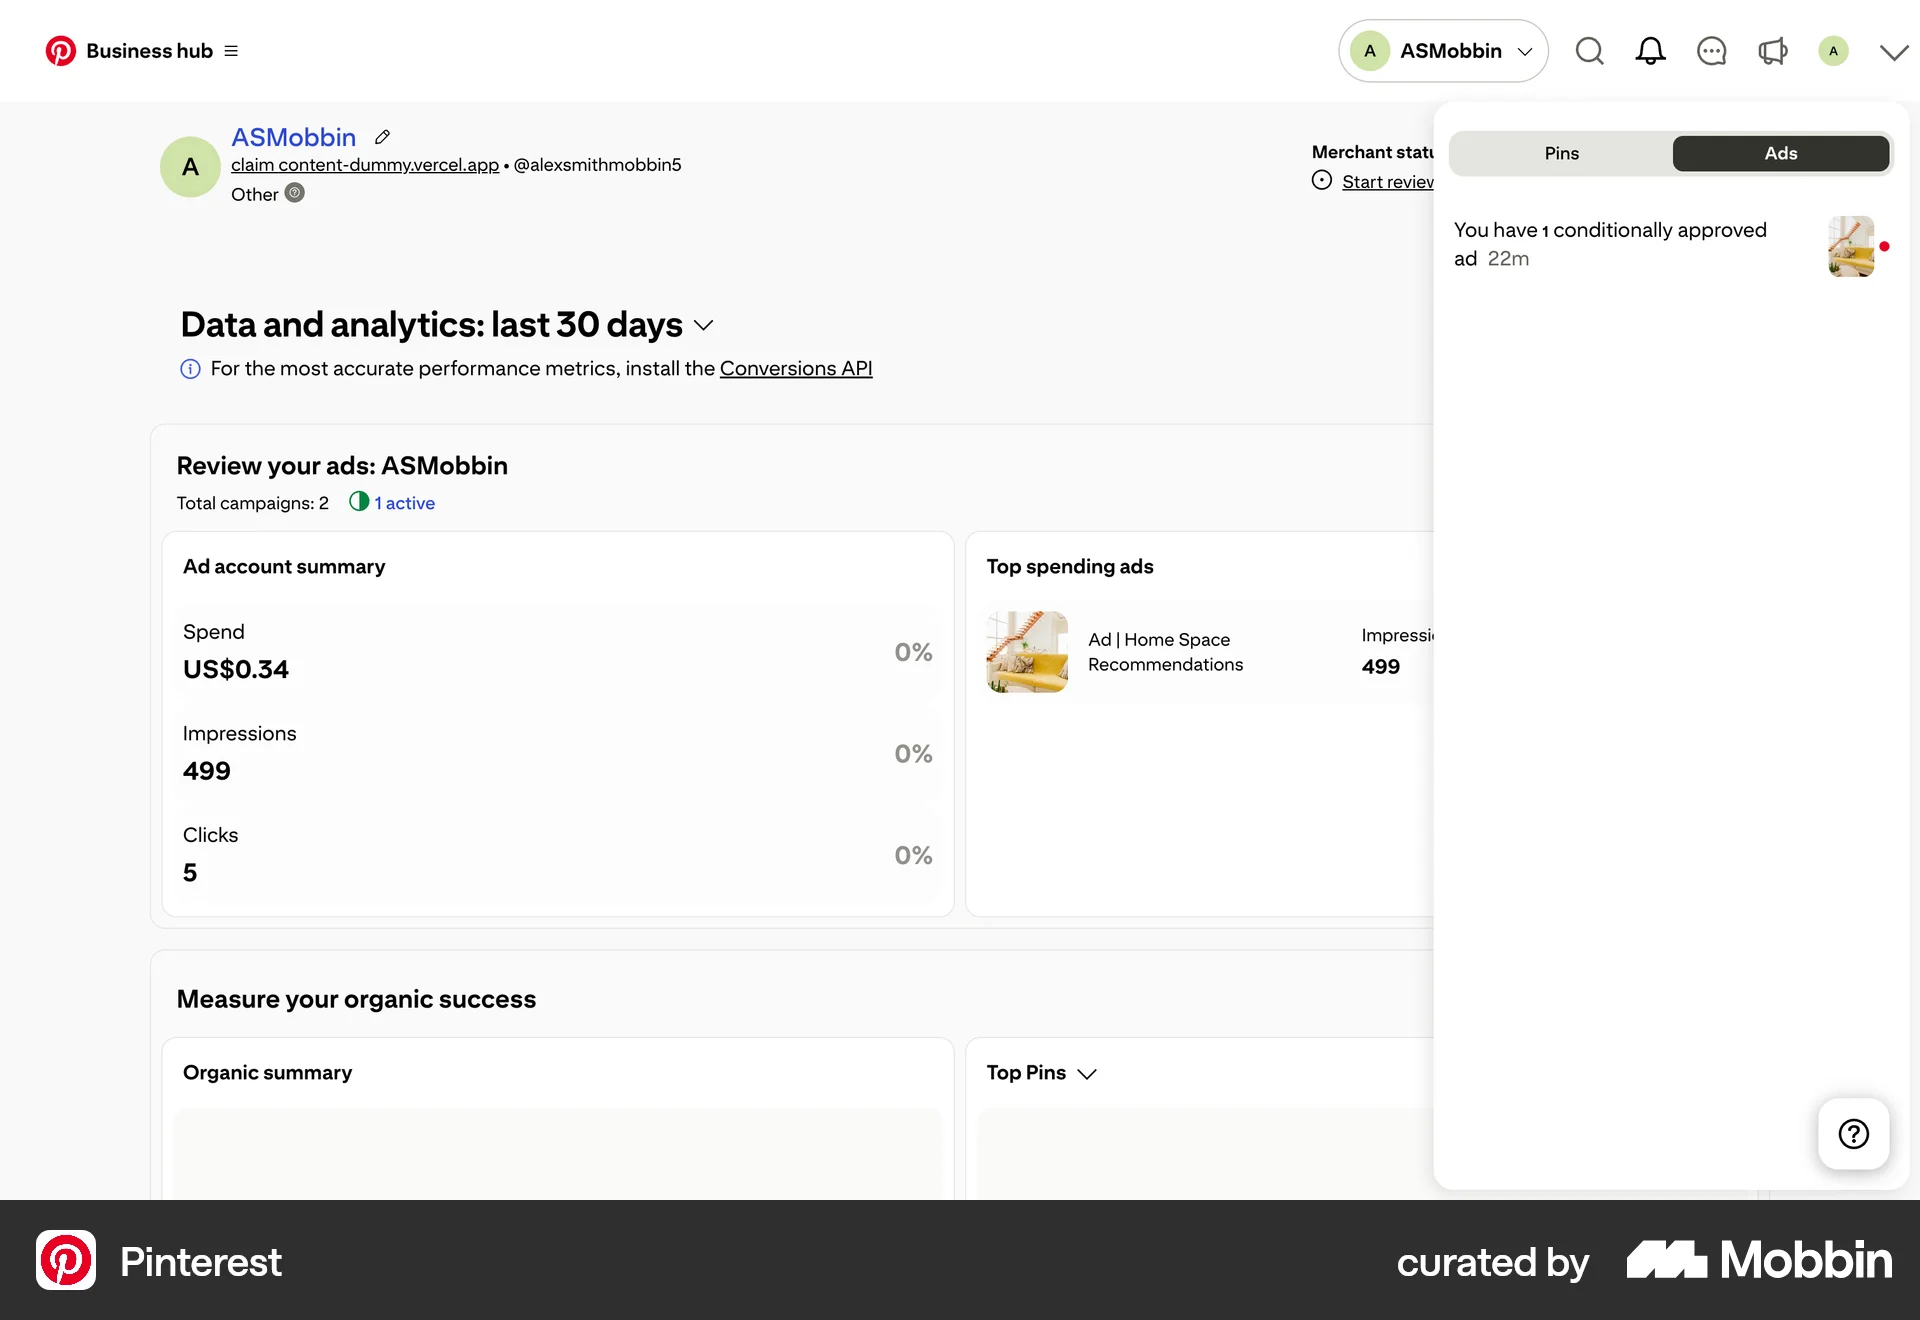Expand the last 30 days date dropdown
The height and width of the screenshot is (1320, 1920).
(704, 325)
